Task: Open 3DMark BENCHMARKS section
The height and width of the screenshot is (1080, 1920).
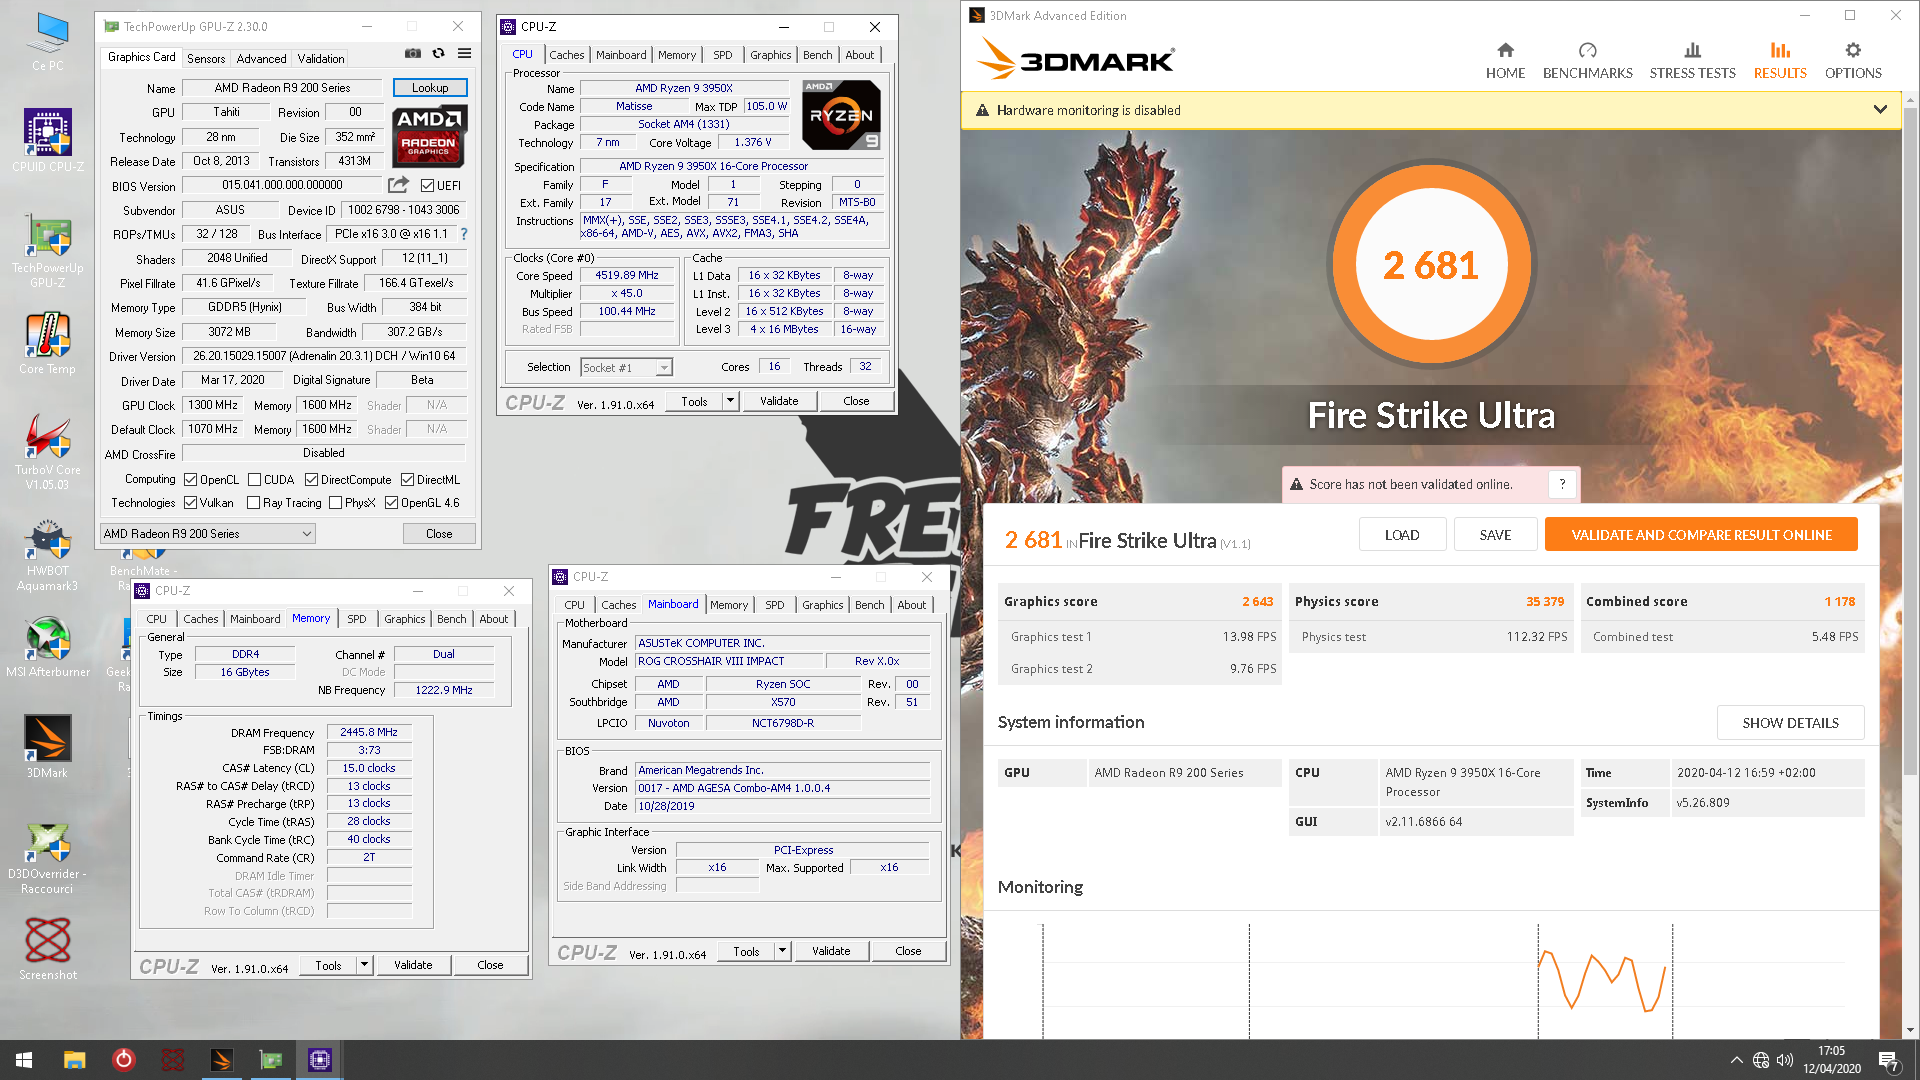Action: click(x=1587, y=61)
